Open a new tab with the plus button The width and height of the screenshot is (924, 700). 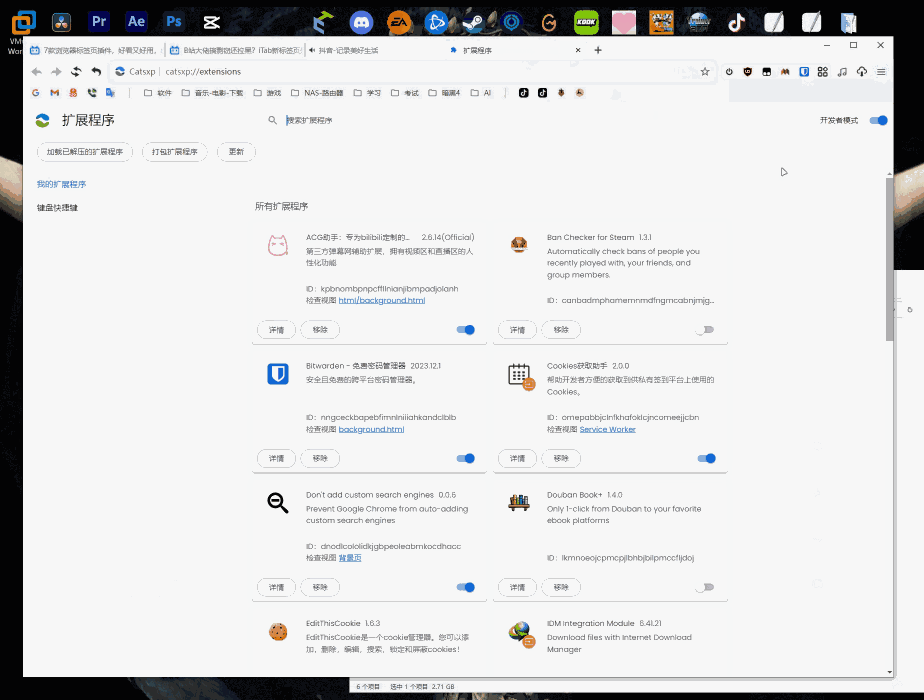coord(598,50)
